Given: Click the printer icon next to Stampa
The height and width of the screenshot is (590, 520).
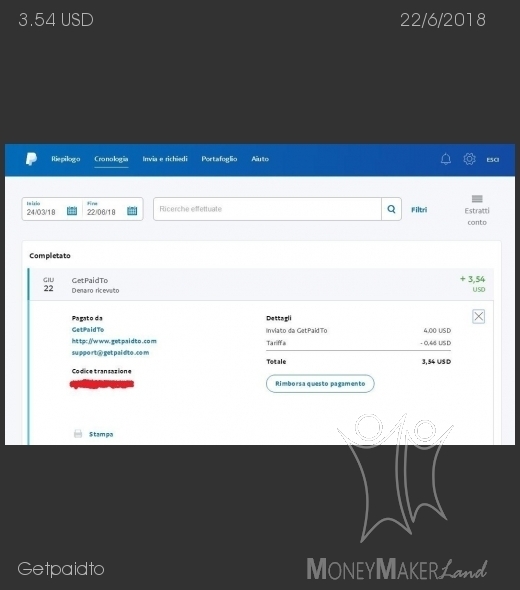Looking at the screenshot, I should [78, 434].
